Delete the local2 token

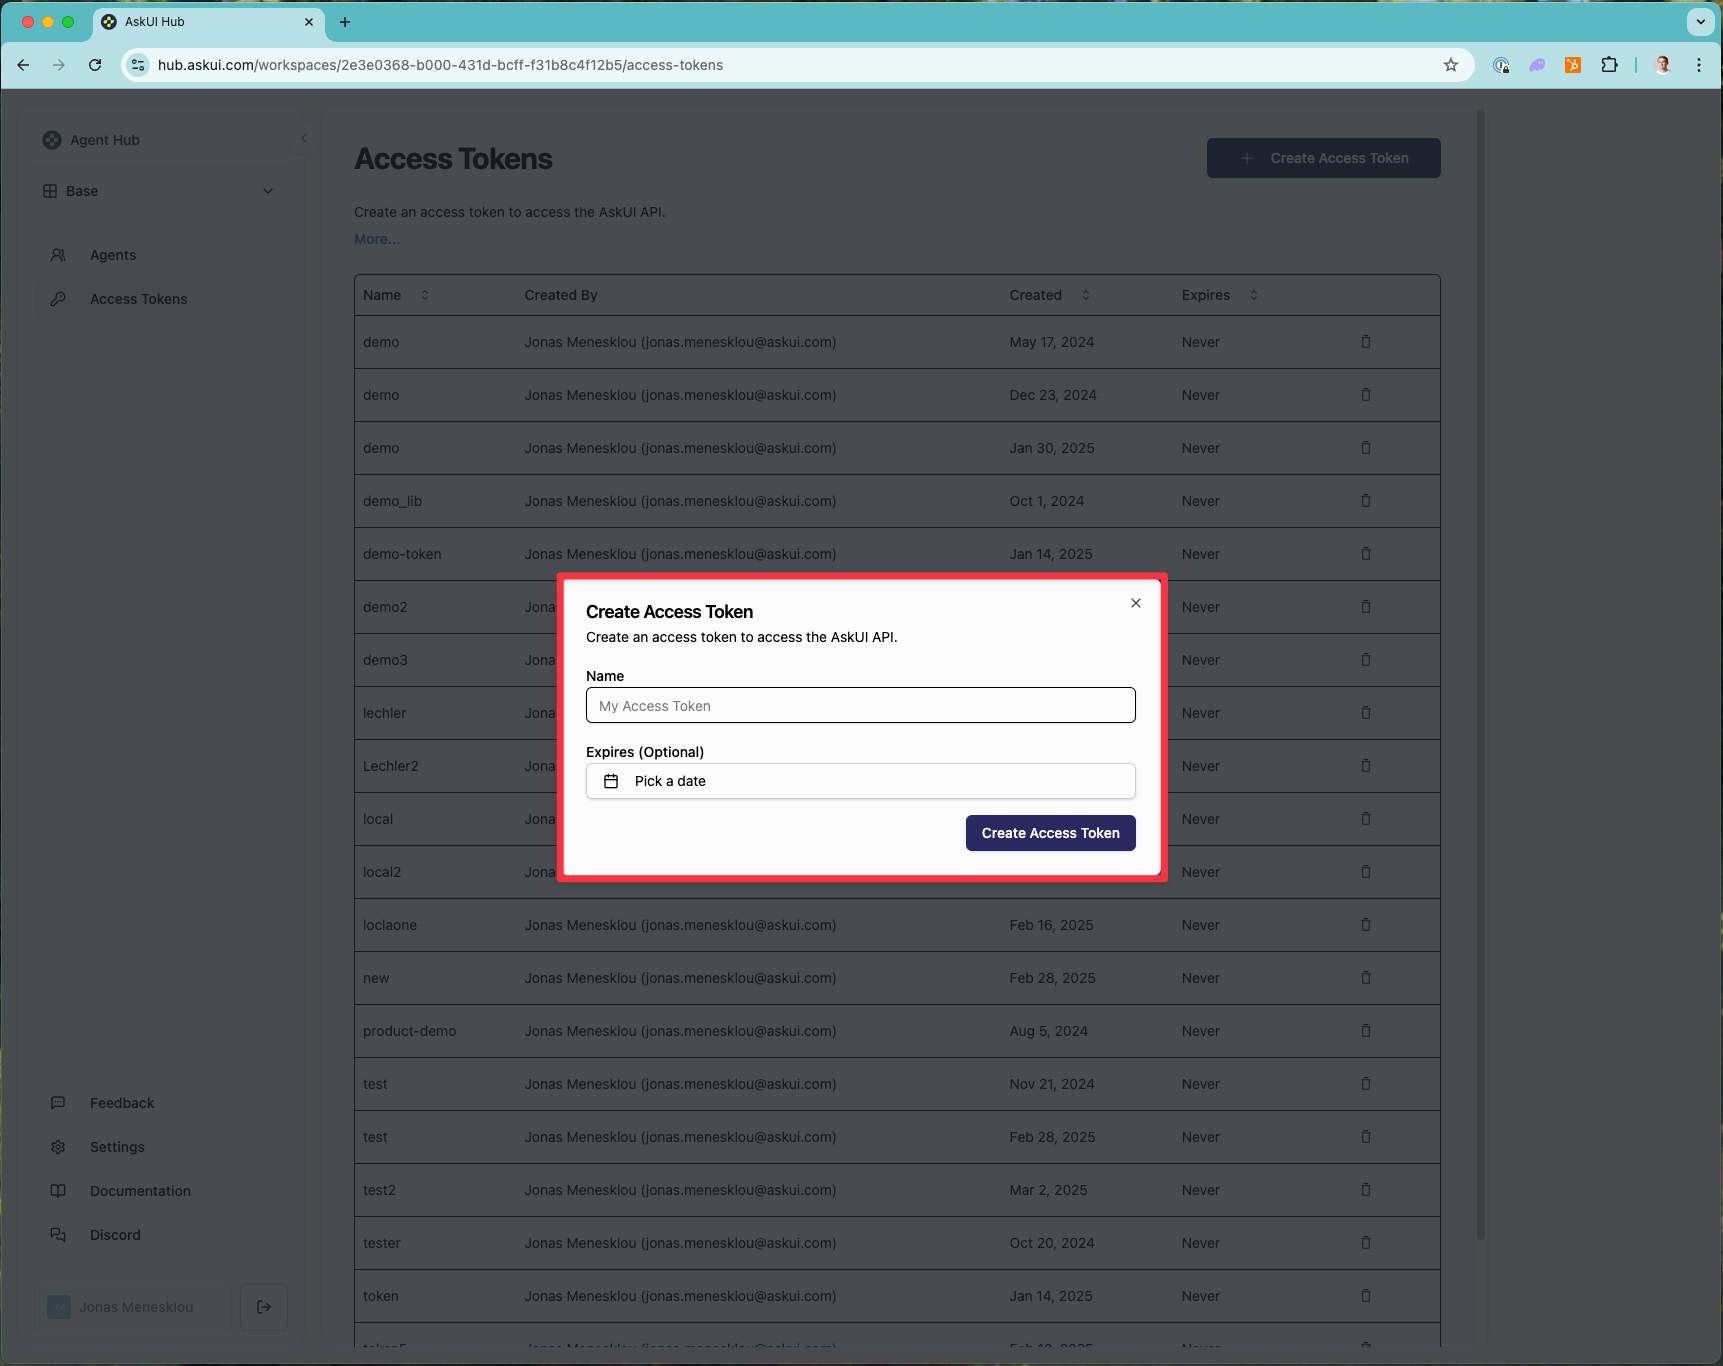[x=1365, y=872]
